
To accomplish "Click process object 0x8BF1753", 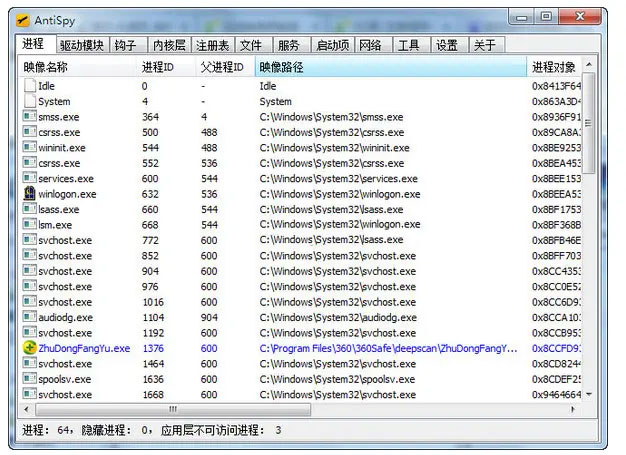I will 556,210.
